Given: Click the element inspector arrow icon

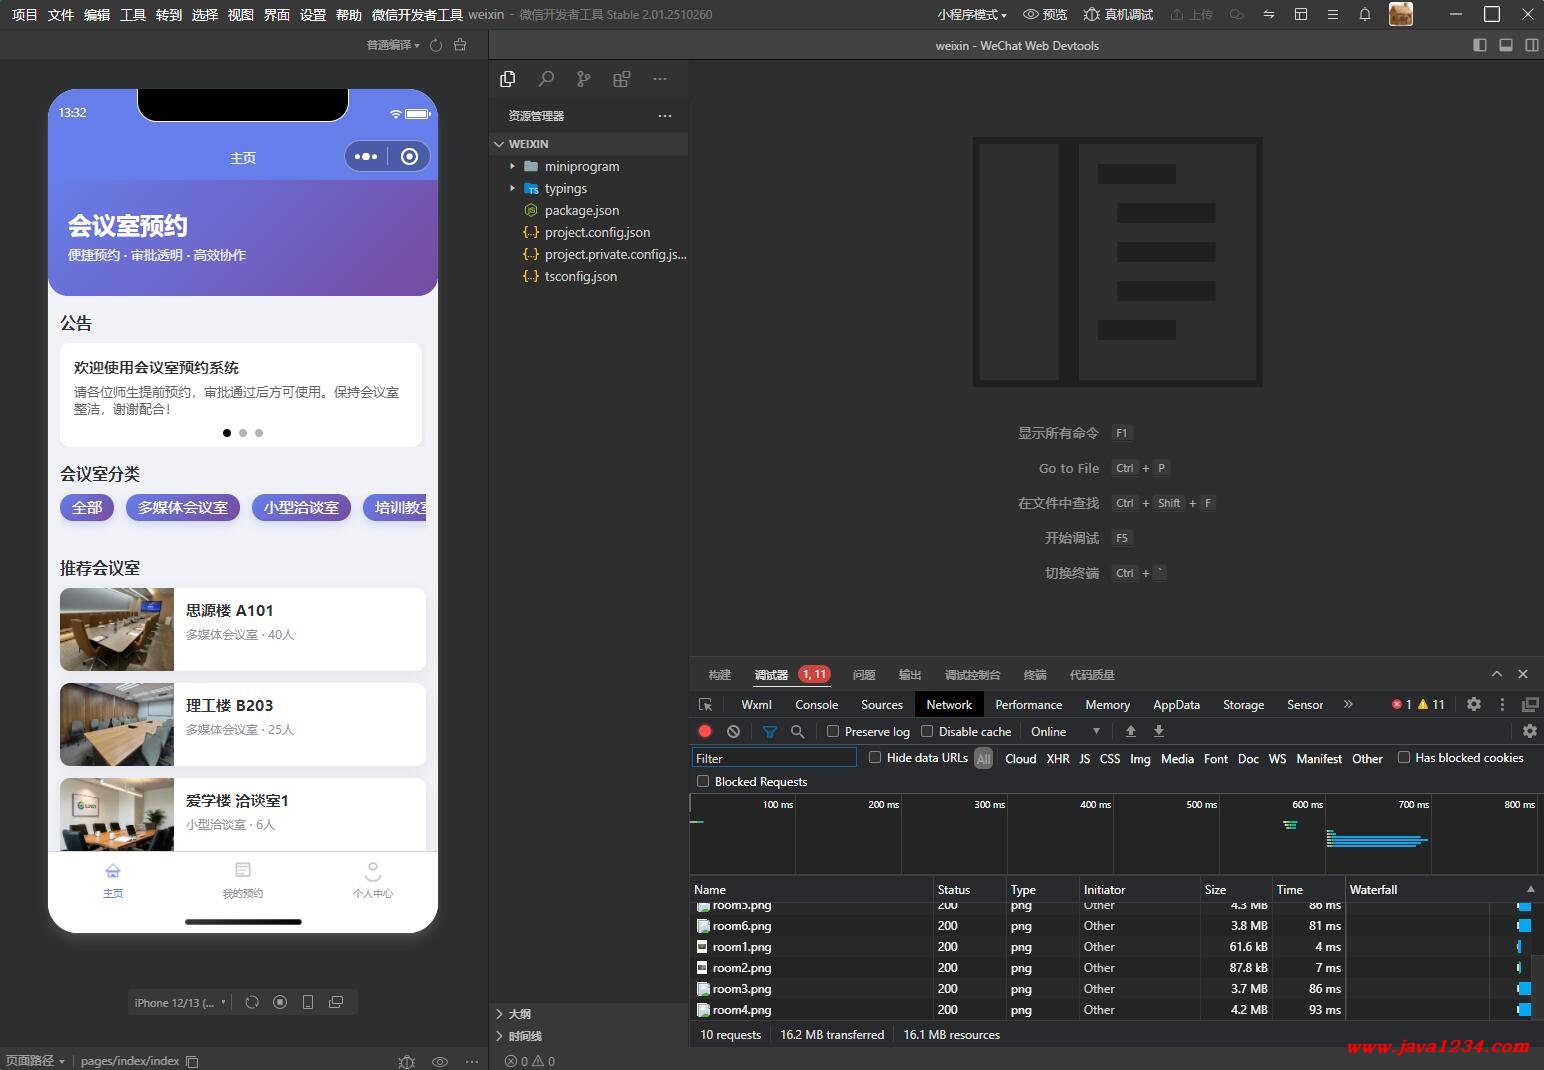Looking at the screenshot, I should 706,704.
